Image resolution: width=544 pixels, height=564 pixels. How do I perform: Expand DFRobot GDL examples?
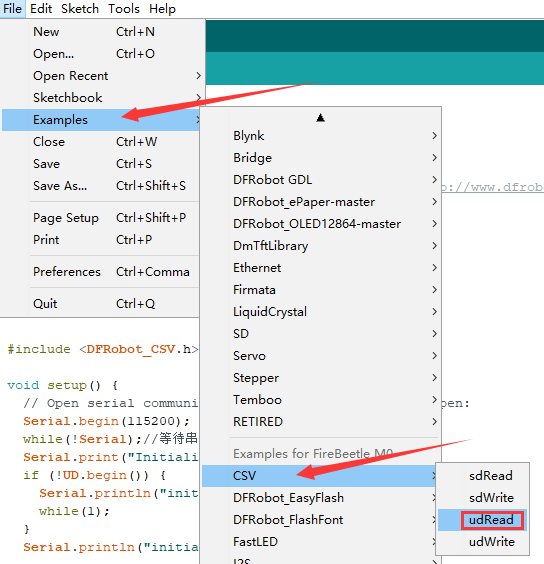pyautogui.click(x=320, y=179)
